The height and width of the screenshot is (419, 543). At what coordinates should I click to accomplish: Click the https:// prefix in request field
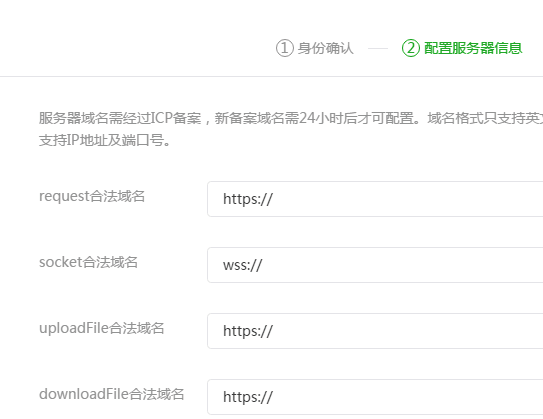click(x=248, y=199)
